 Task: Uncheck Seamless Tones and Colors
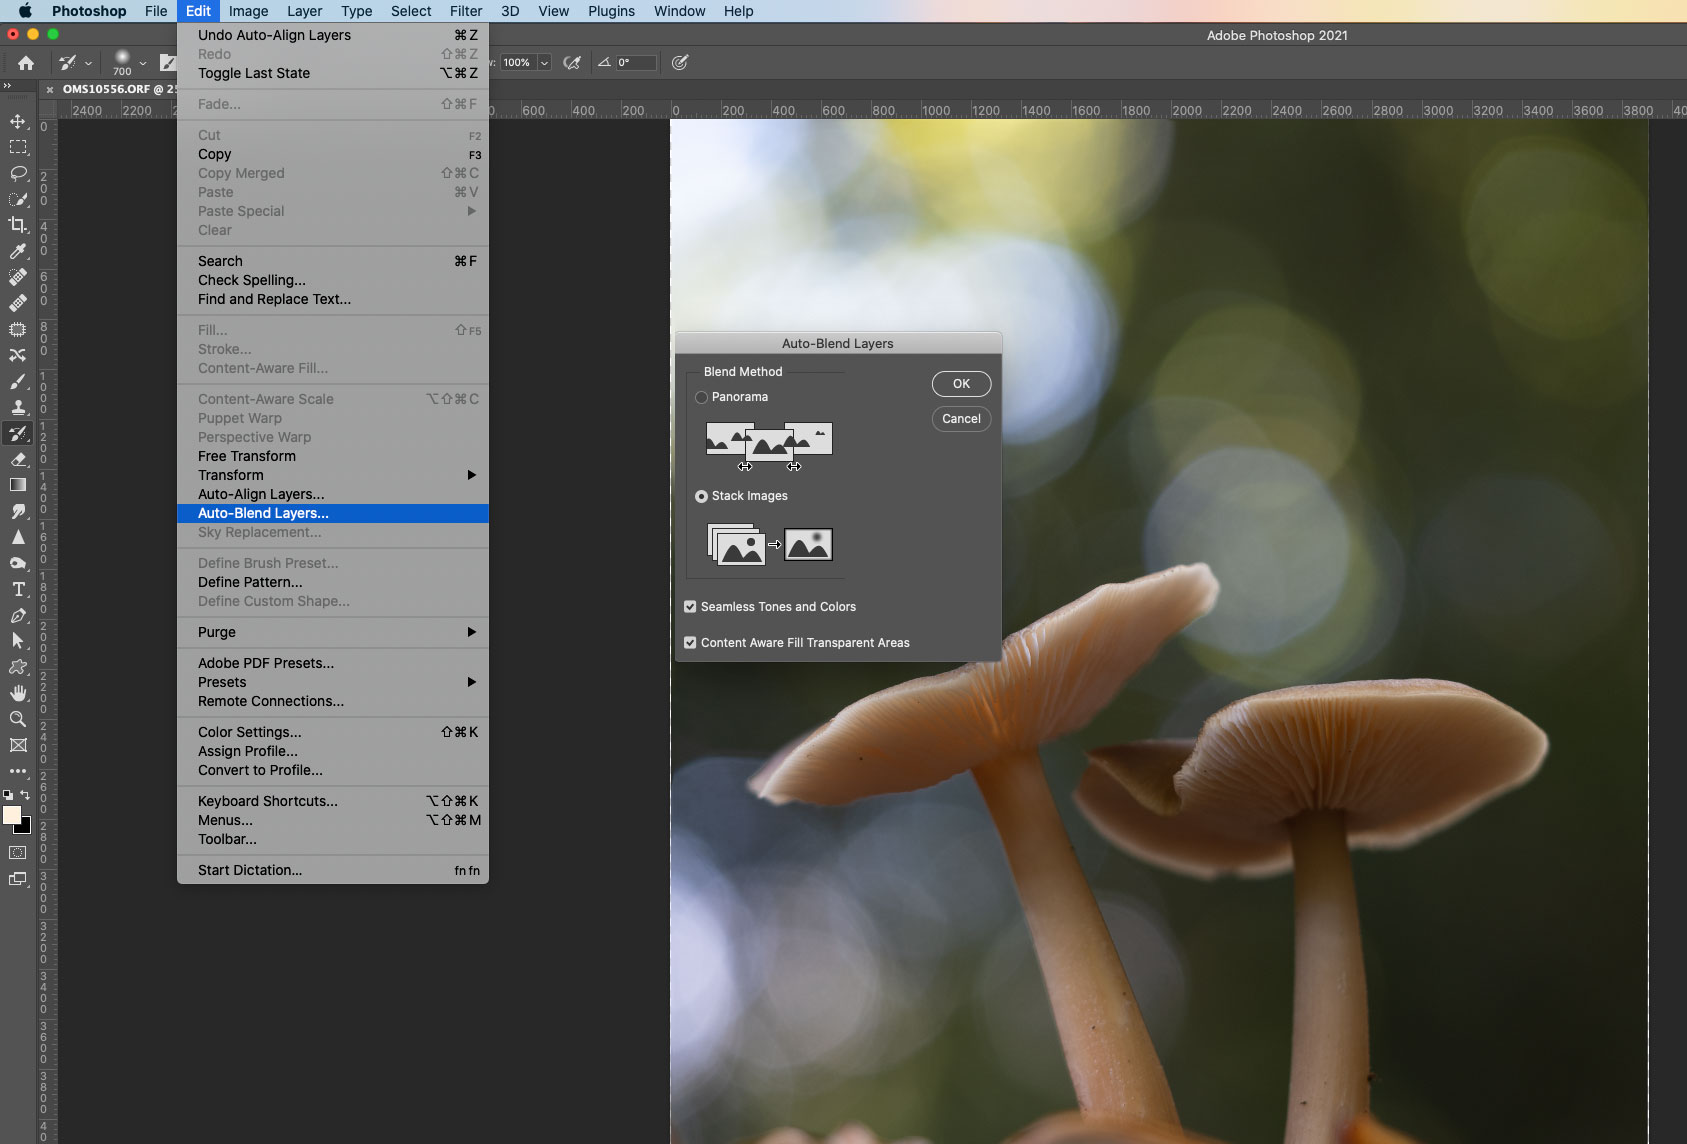coord(690,607)
